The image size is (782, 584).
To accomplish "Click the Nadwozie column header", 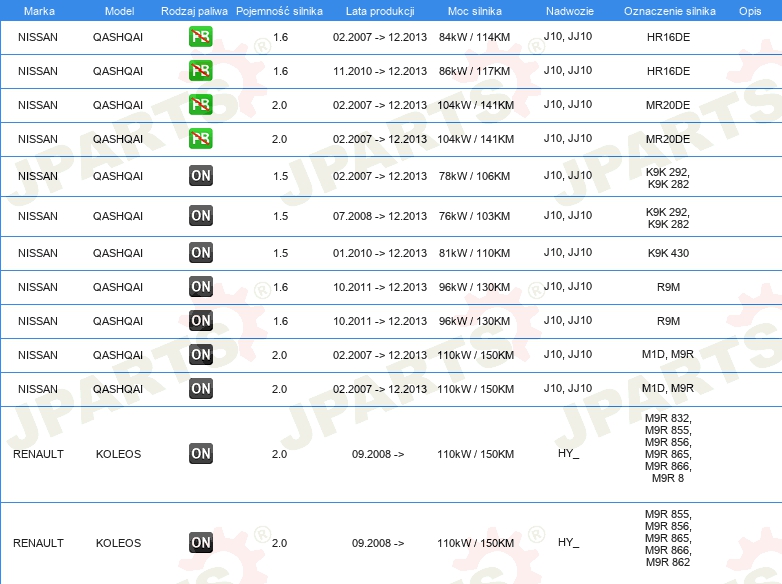I will pyautogui.click(x=570, y=11).
